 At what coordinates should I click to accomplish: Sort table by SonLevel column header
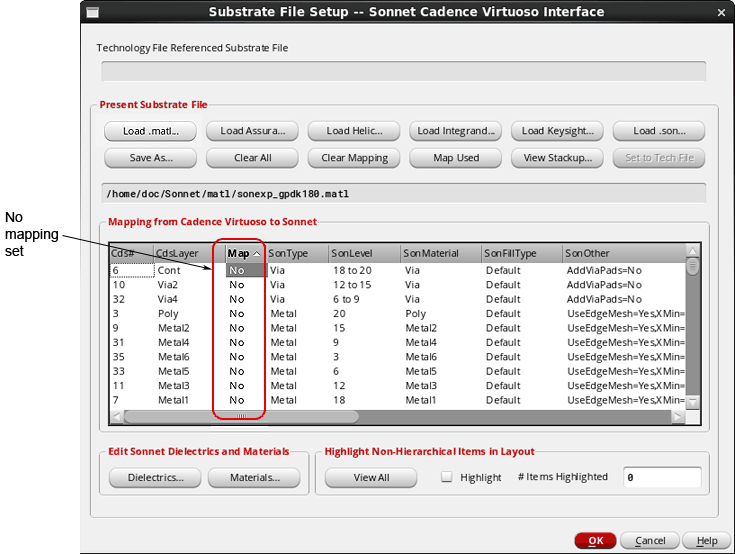(365, 254)
